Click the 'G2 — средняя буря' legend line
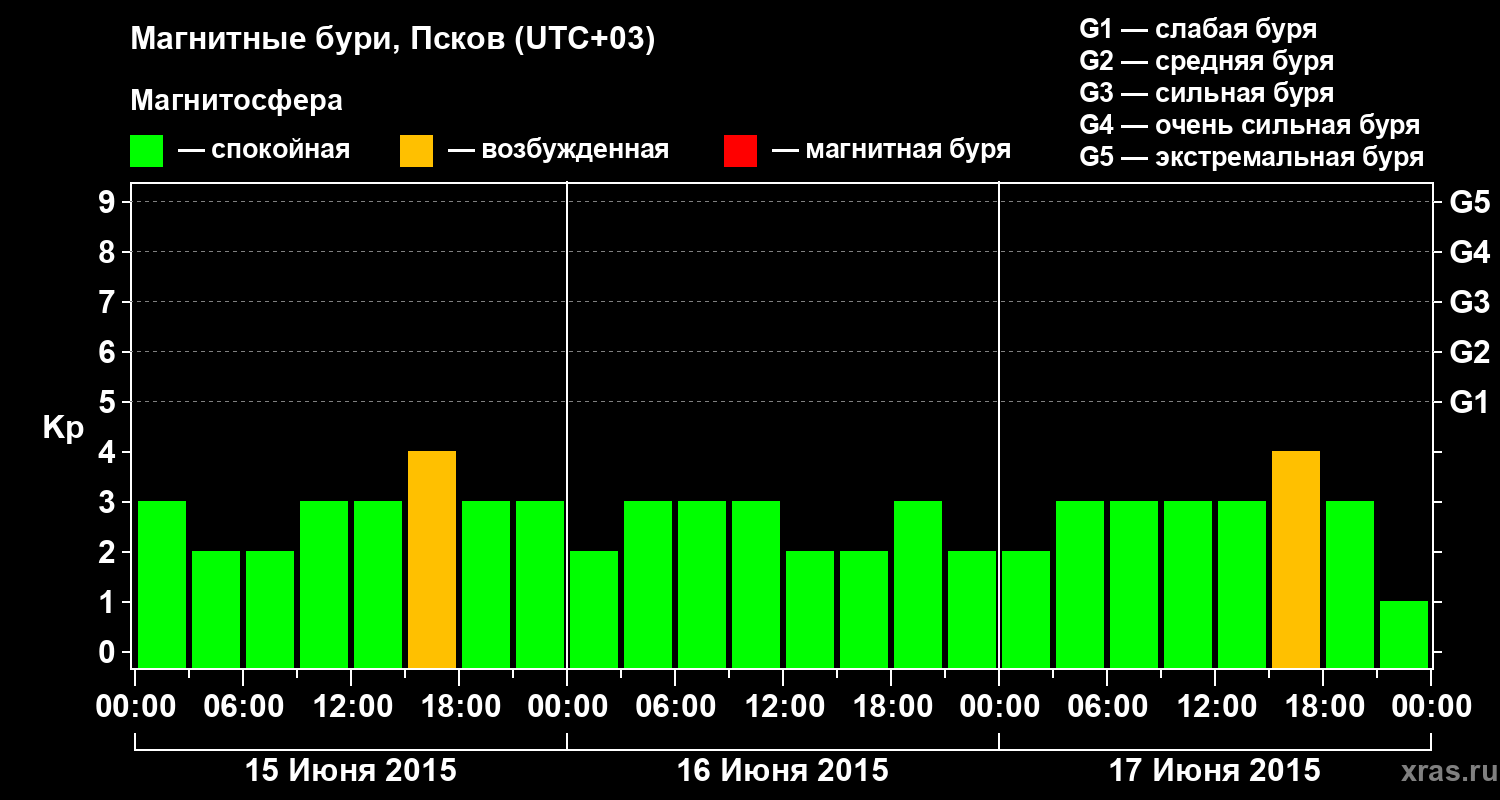 1207,61
